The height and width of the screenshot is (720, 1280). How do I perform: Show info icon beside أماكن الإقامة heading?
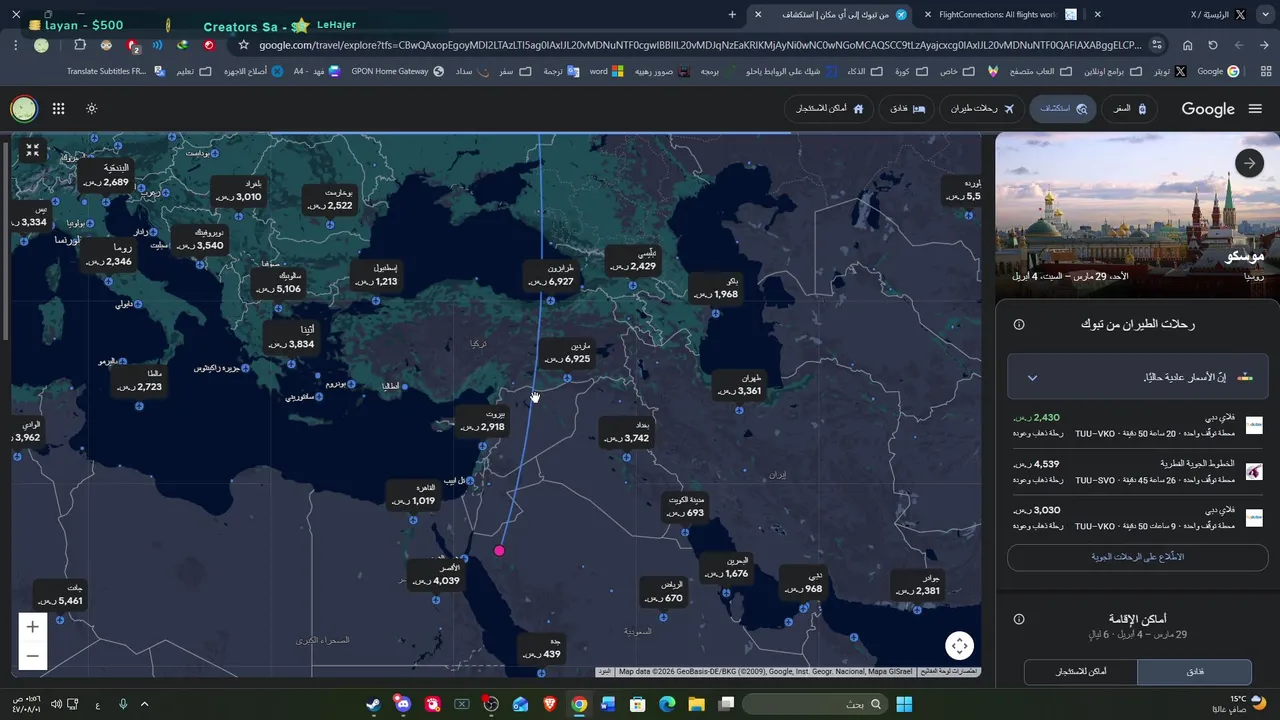pyautogui.click(x=1019, y=619)
